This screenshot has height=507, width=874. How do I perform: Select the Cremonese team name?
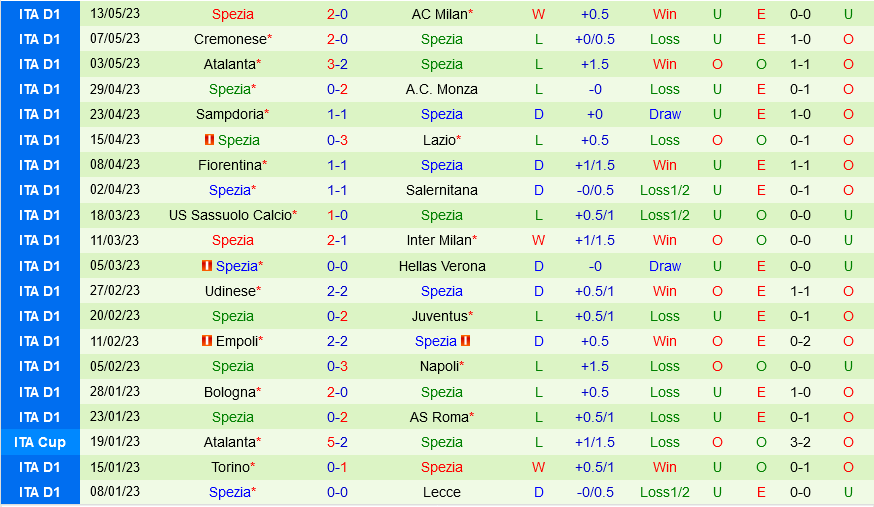click(x=230, y=39)
